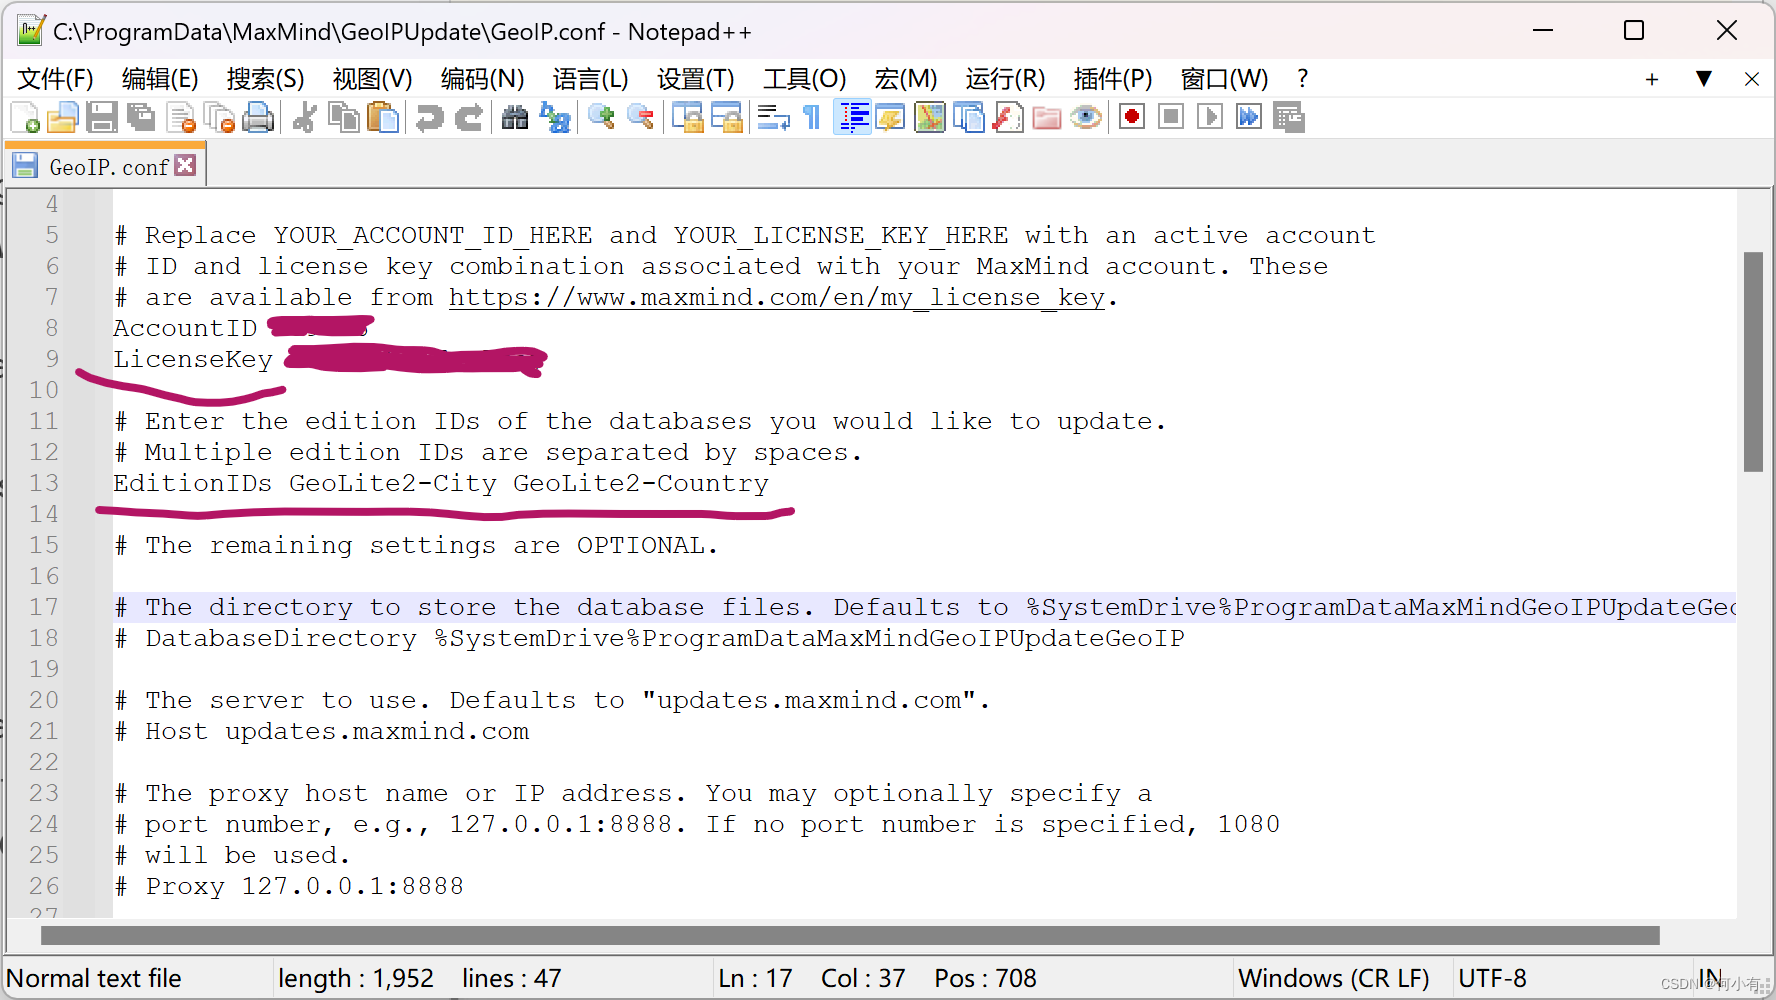Screen dimensions: 1776x1000
Task: Zoom out with the magnifier minus icon
Action: pyautogui.click(x=640, y=118)
